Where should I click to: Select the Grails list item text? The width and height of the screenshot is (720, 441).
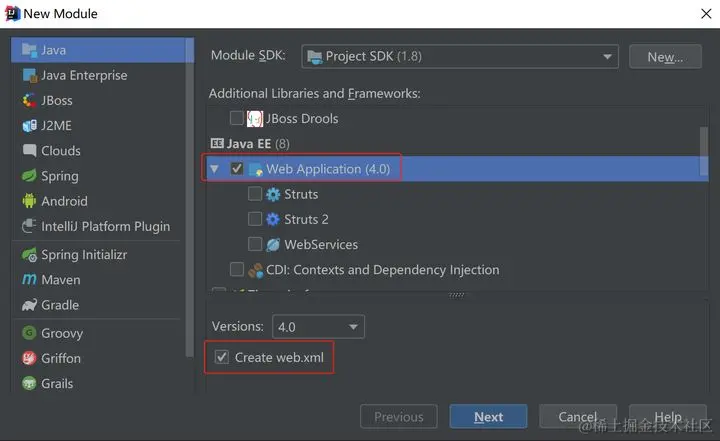click(57, 383)
